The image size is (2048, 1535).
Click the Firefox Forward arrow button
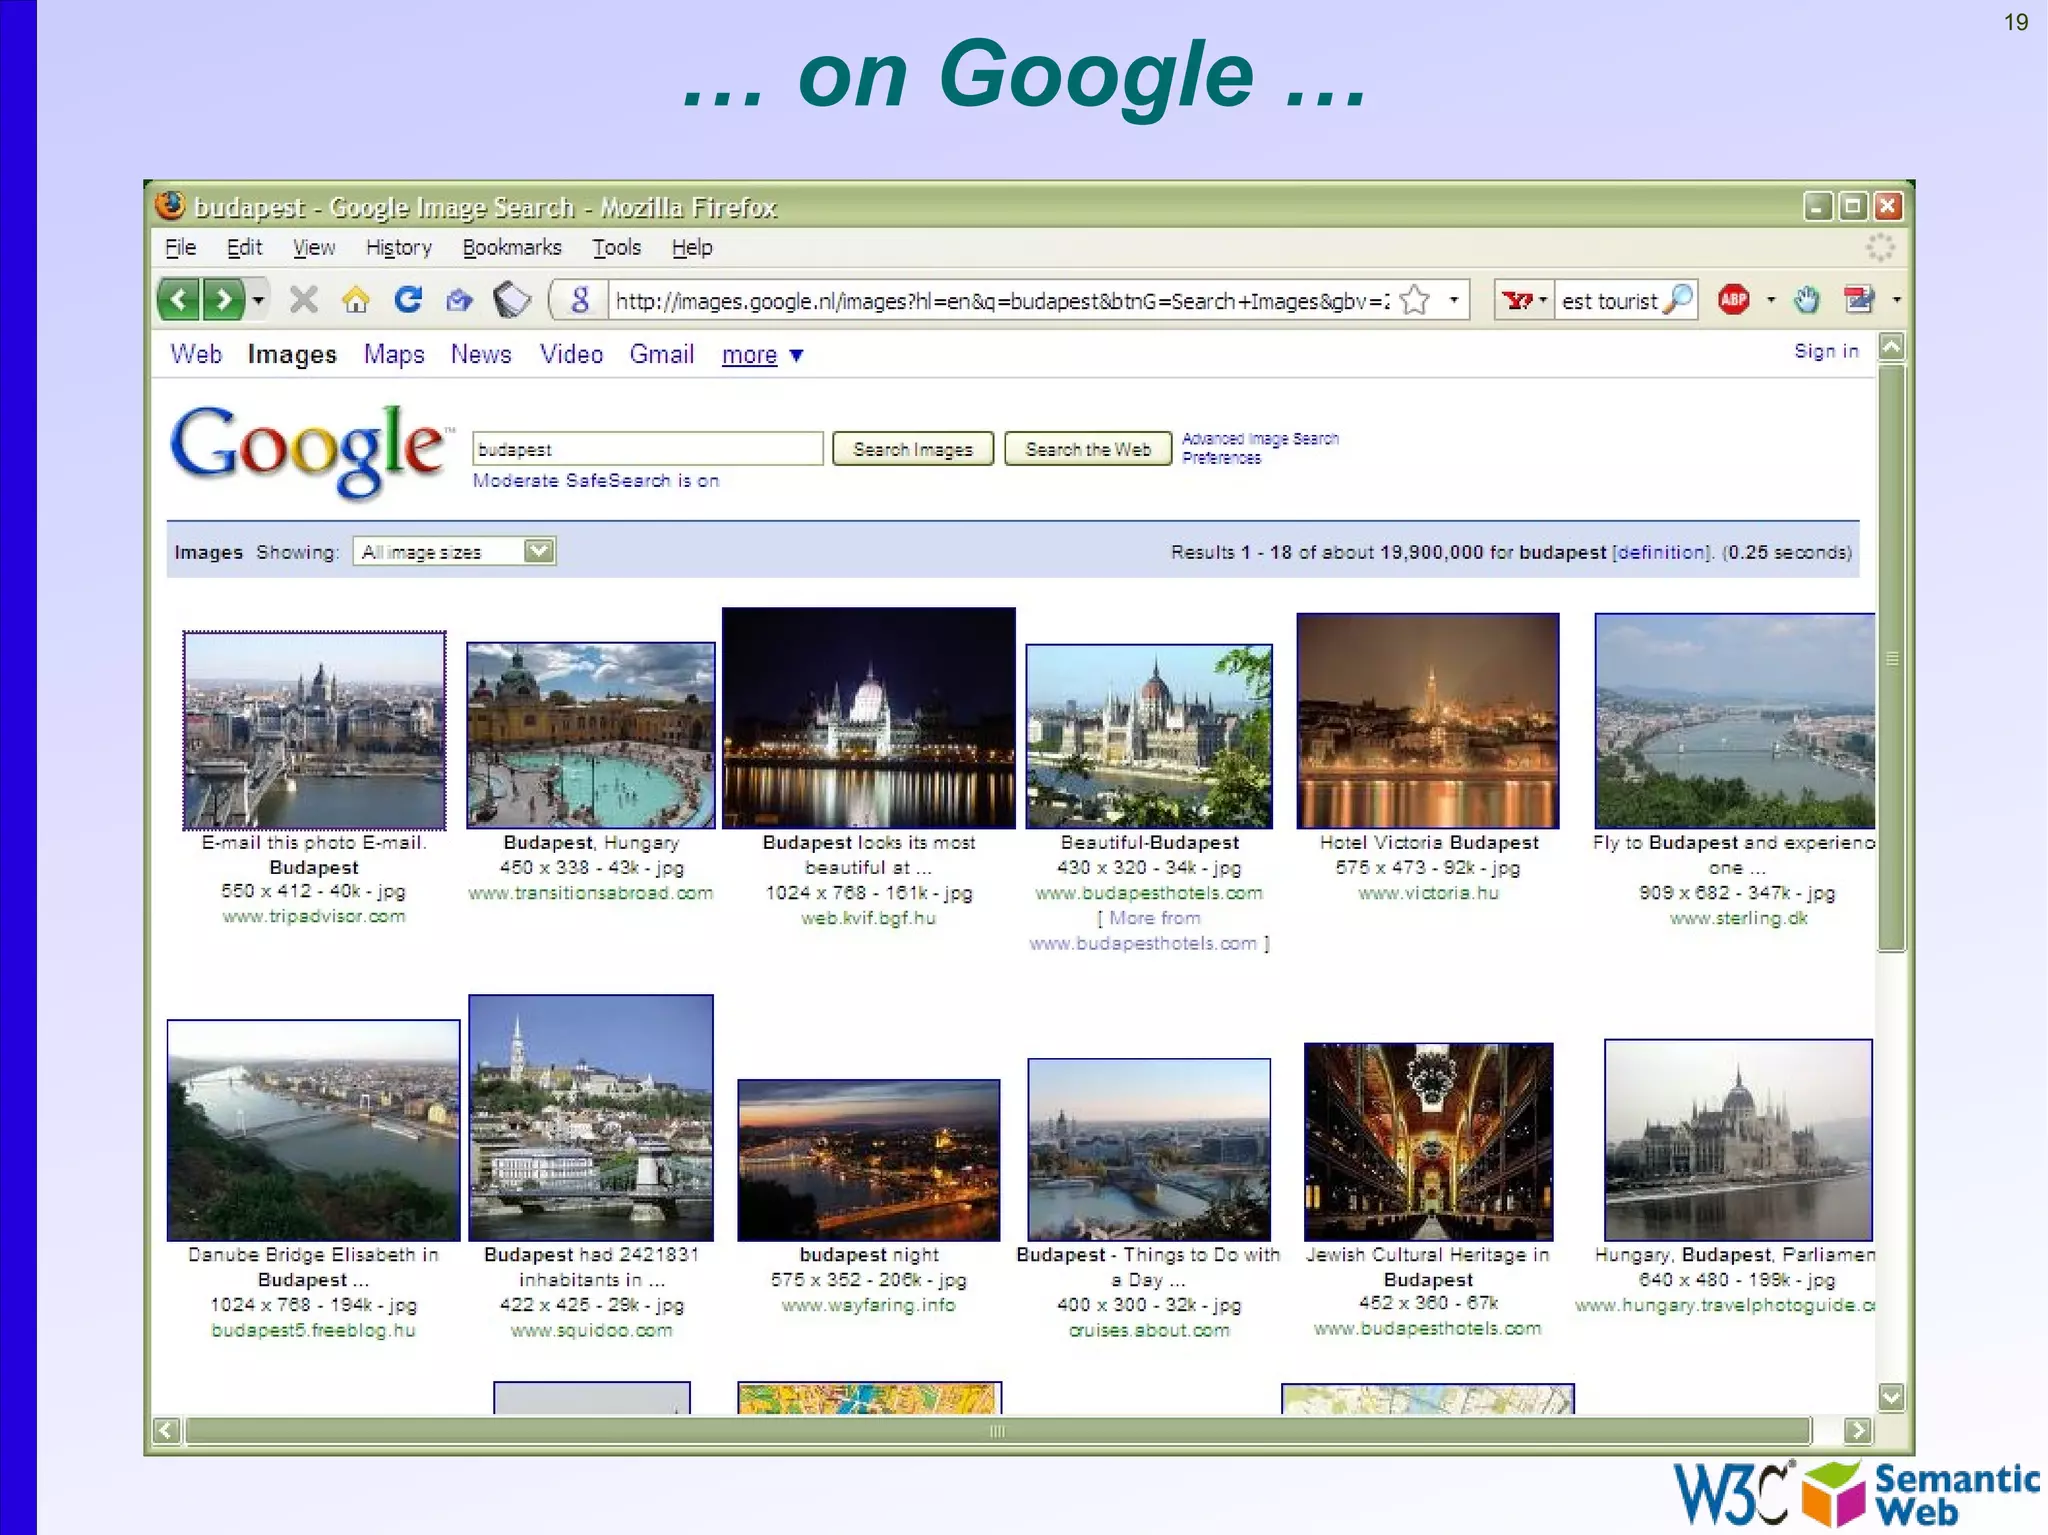point(224,299)
